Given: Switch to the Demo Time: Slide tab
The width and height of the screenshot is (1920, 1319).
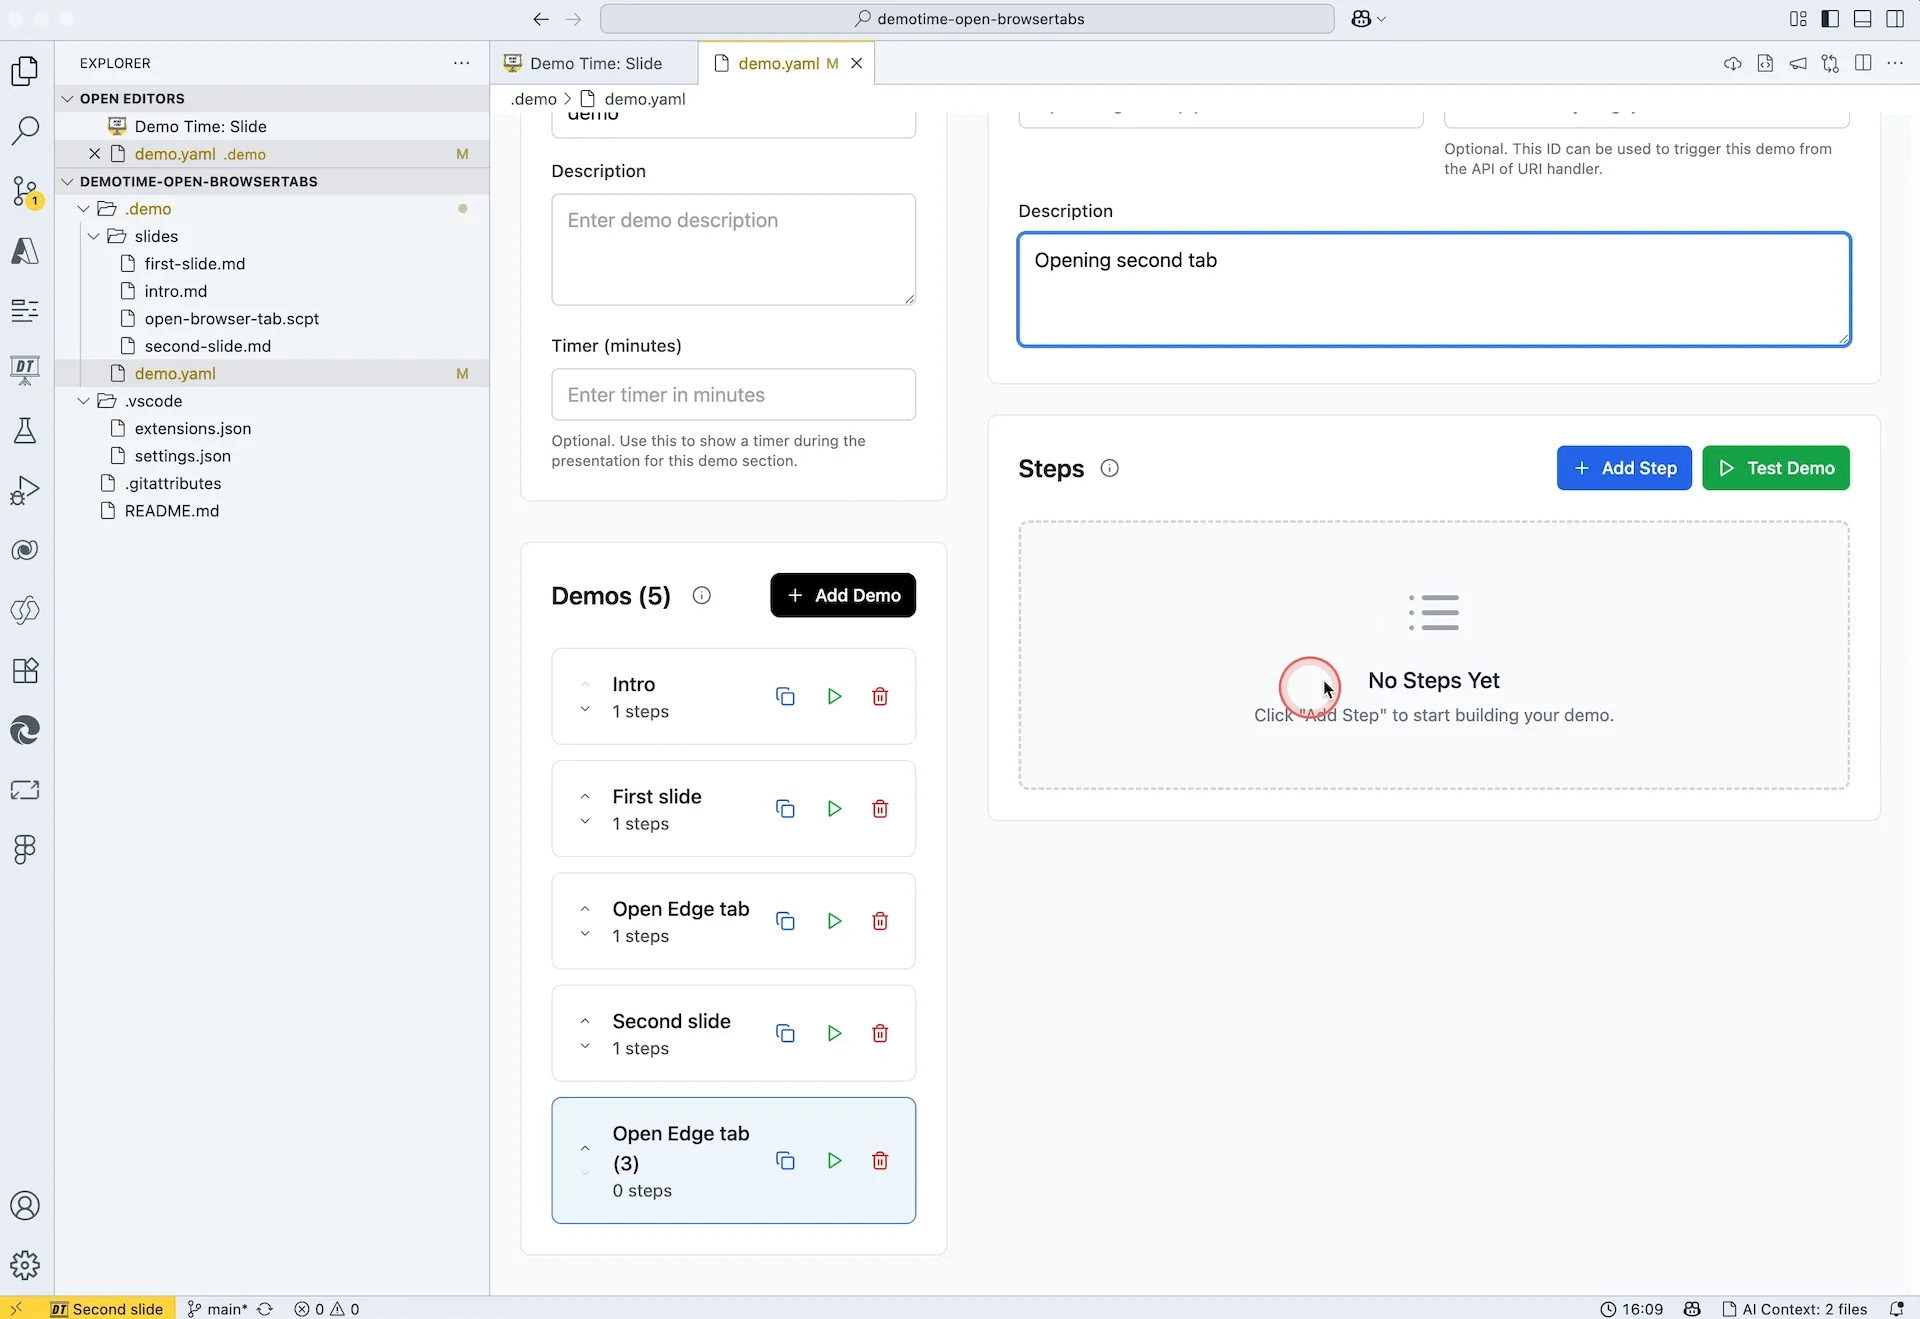Looking at the screenshot, I should click(595, 63).
